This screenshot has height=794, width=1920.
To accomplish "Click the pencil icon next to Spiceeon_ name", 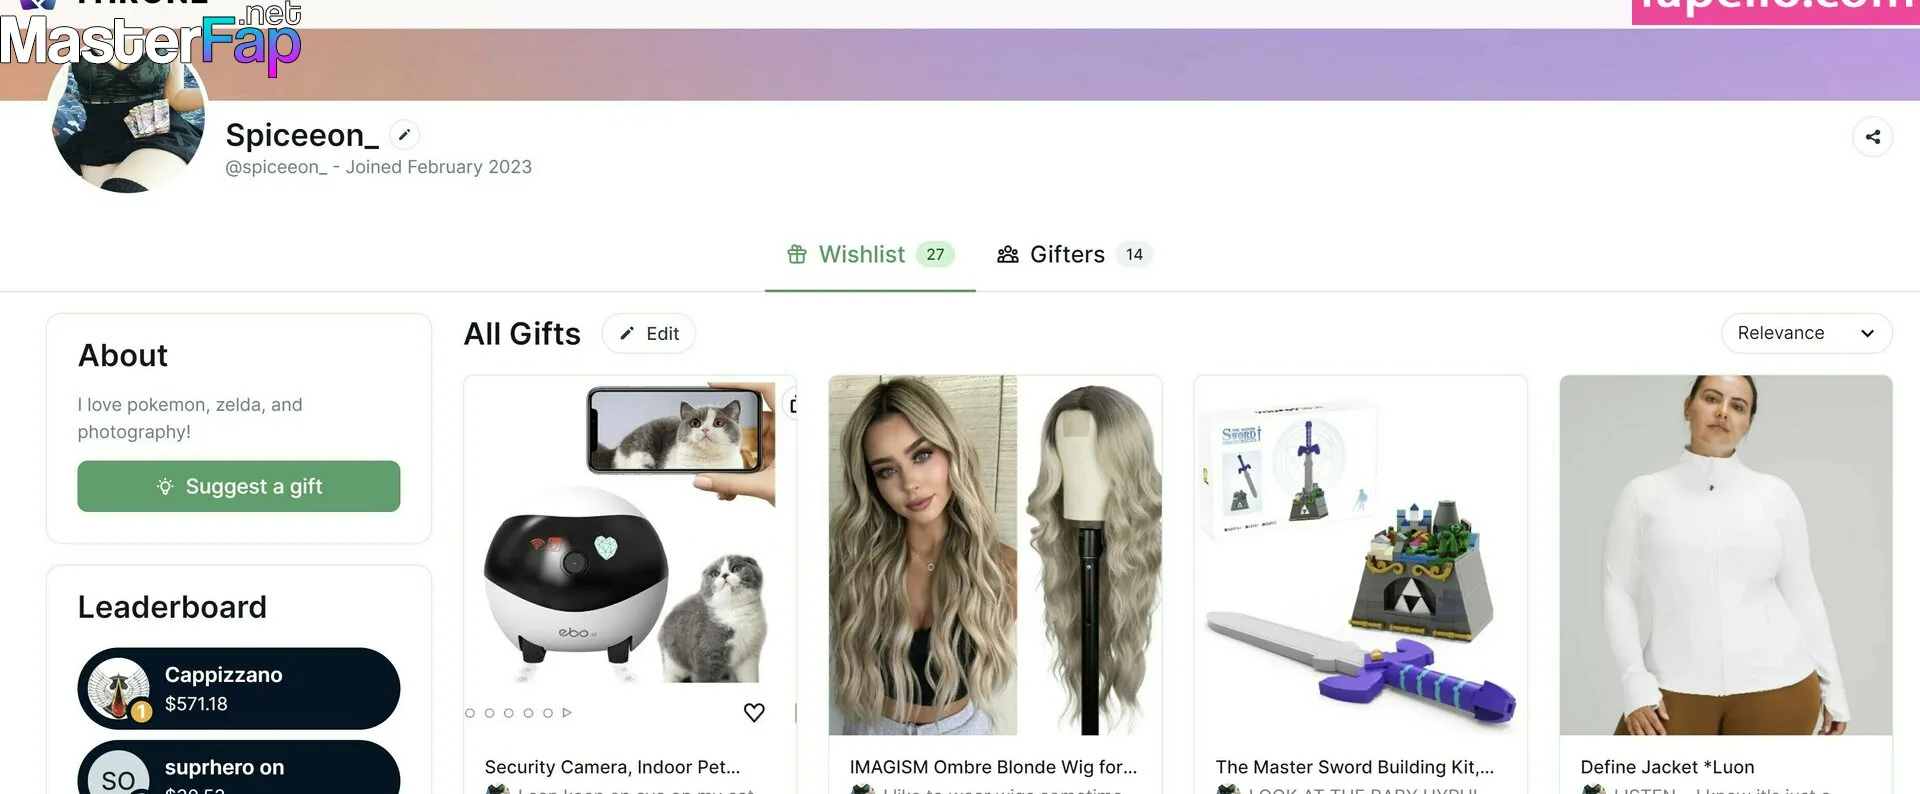I will [404, 135].
